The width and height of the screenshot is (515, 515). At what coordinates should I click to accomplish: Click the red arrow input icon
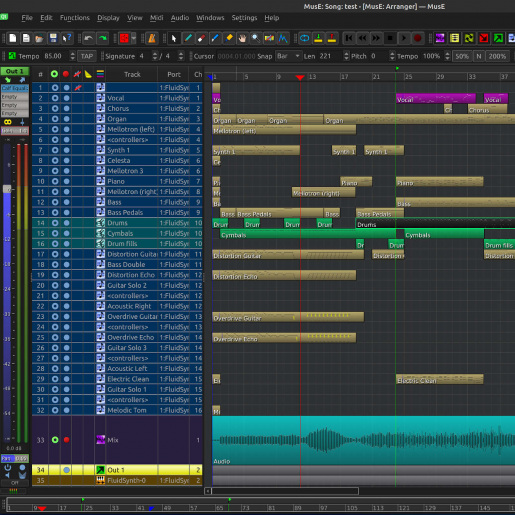tap(484, 38)
